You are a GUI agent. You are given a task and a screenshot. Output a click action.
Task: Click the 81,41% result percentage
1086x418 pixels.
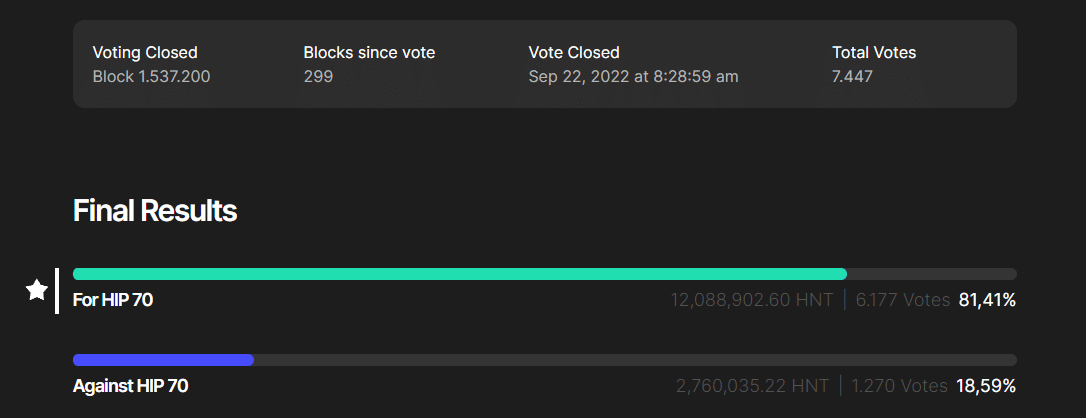tap(987, 299)
